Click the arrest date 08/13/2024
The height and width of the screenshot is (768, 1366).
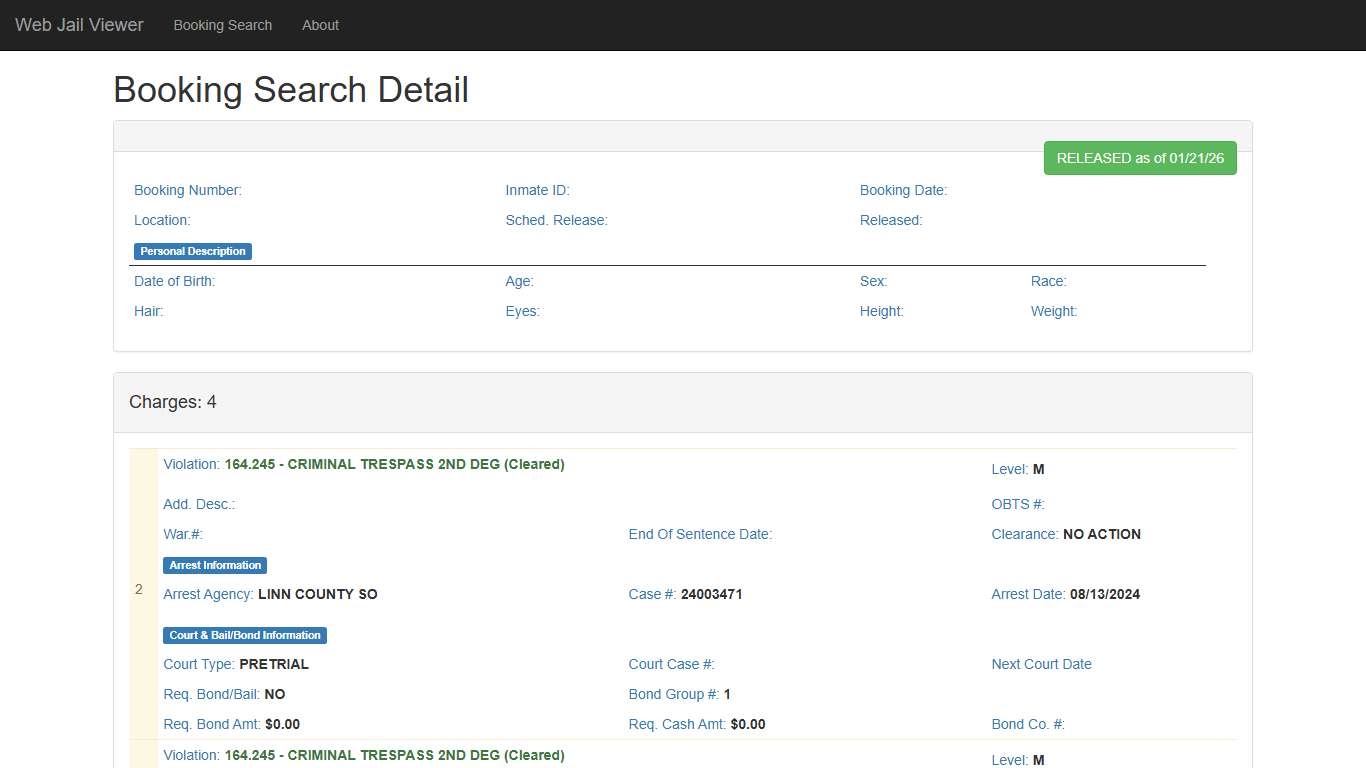tap(1104, 594)
